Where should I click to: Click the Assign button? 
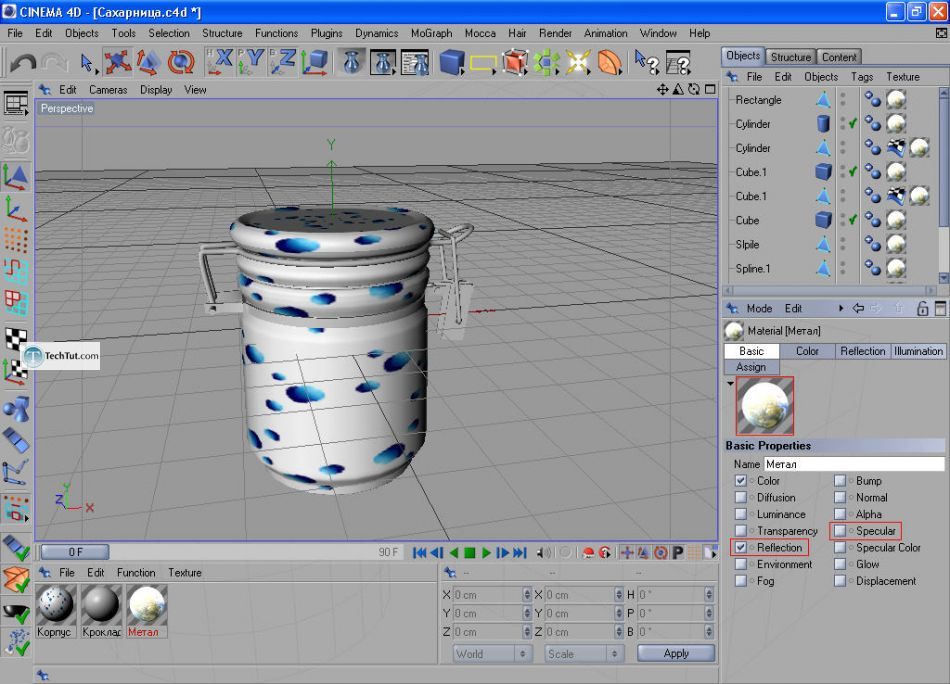click(x=751, y=367)
